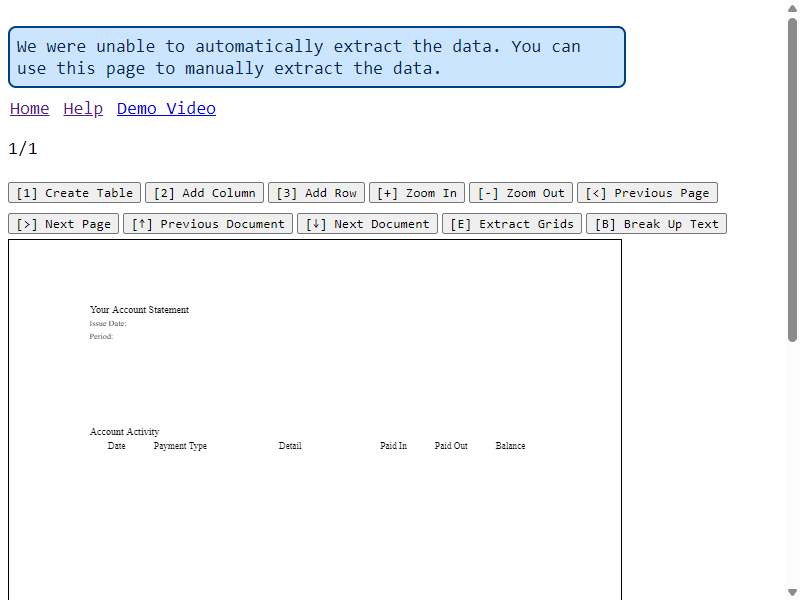Image resolution: width=800 pixels, height=600 pixels.
Task: Click the Balance column header
Action: click(x=510, y=446)
